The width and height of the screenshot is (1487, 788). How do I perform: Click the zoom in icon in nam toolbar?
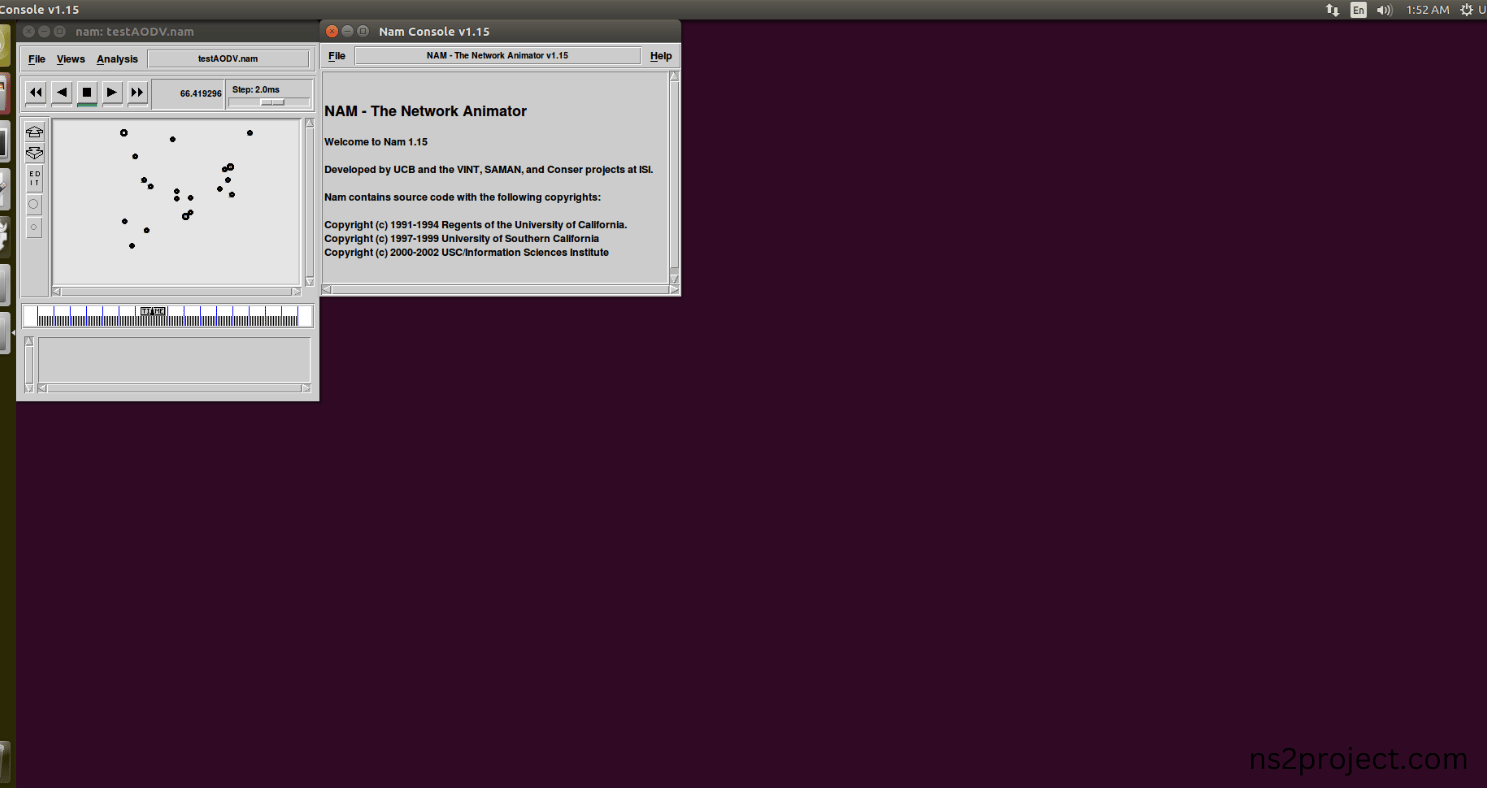34,132
